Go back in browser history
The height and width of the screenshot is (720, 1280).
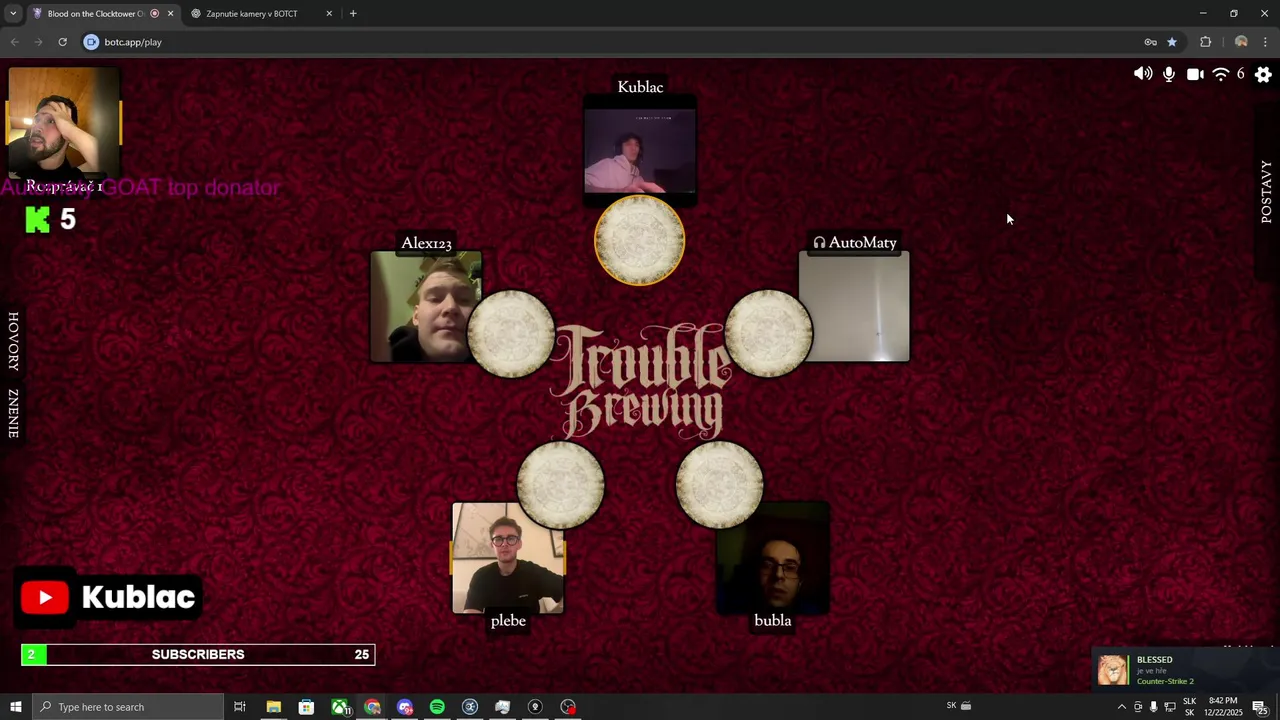coord(14,42)
